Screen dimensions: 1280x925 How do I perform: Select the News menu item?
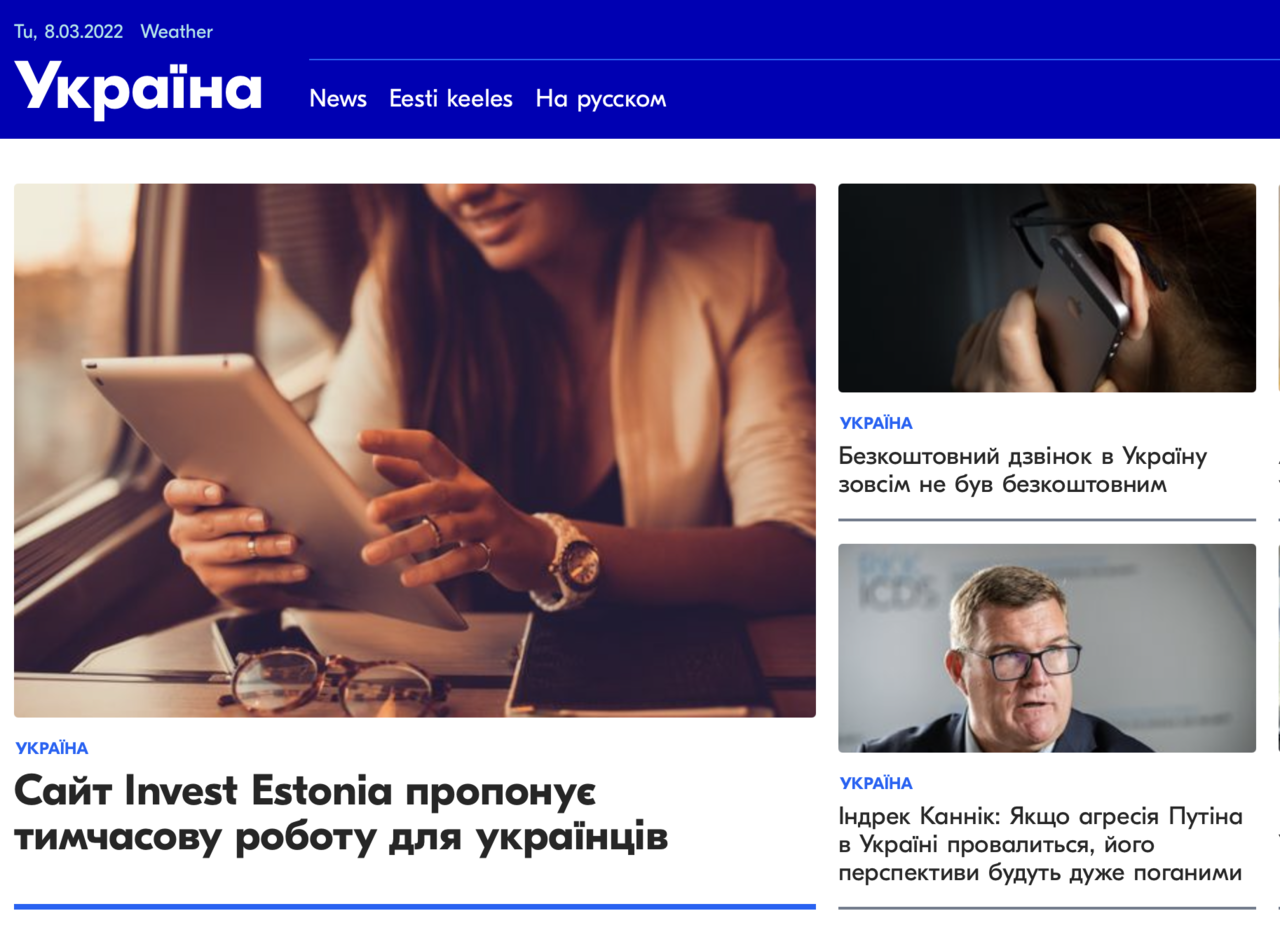[338, 98]
